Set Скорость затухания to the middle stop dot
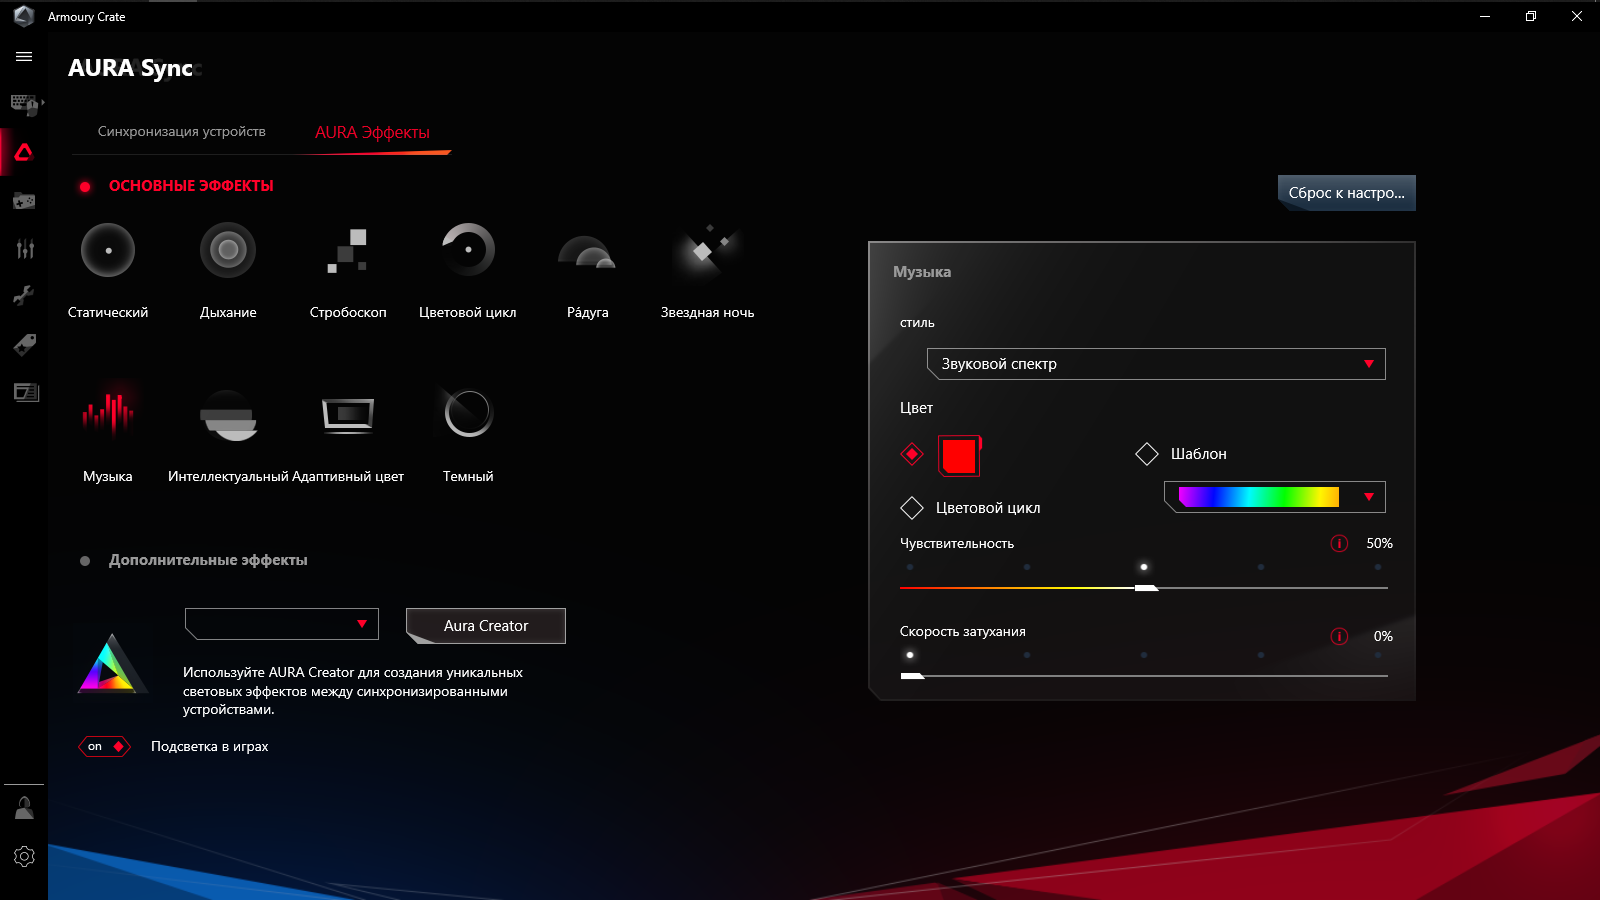Screen dimensions: 1600x900 1144,655
